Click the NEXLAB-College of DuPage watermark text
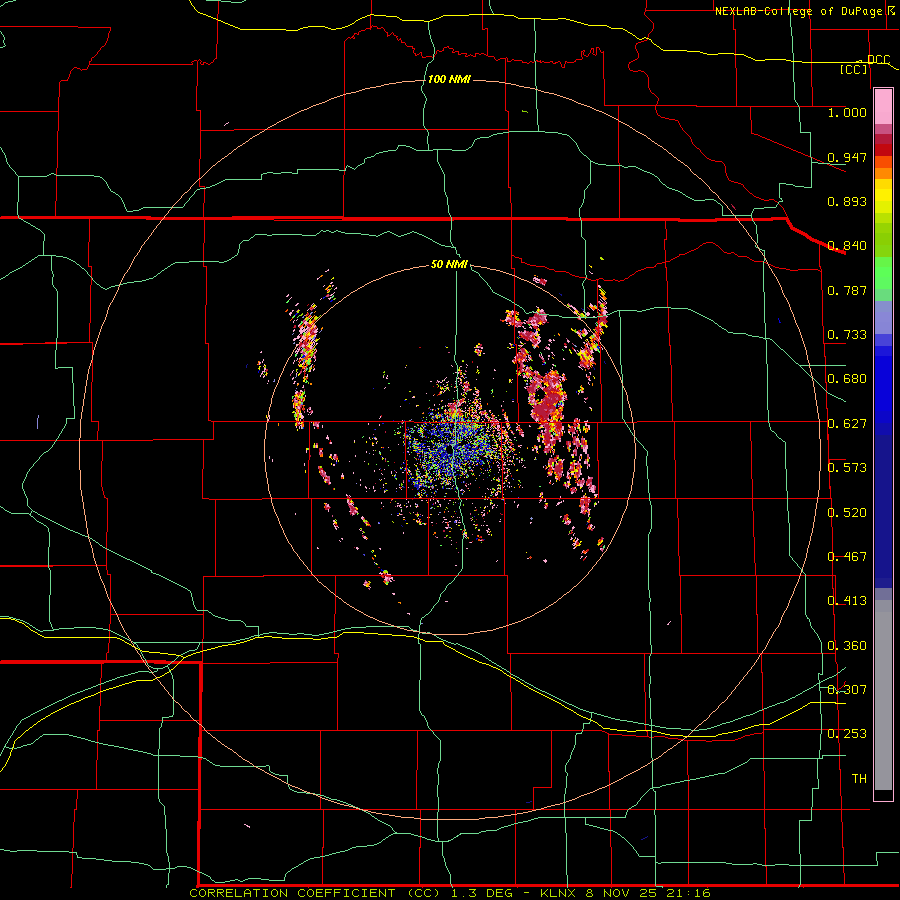Viewport: 900px width, 900px height. pos(798,11)
